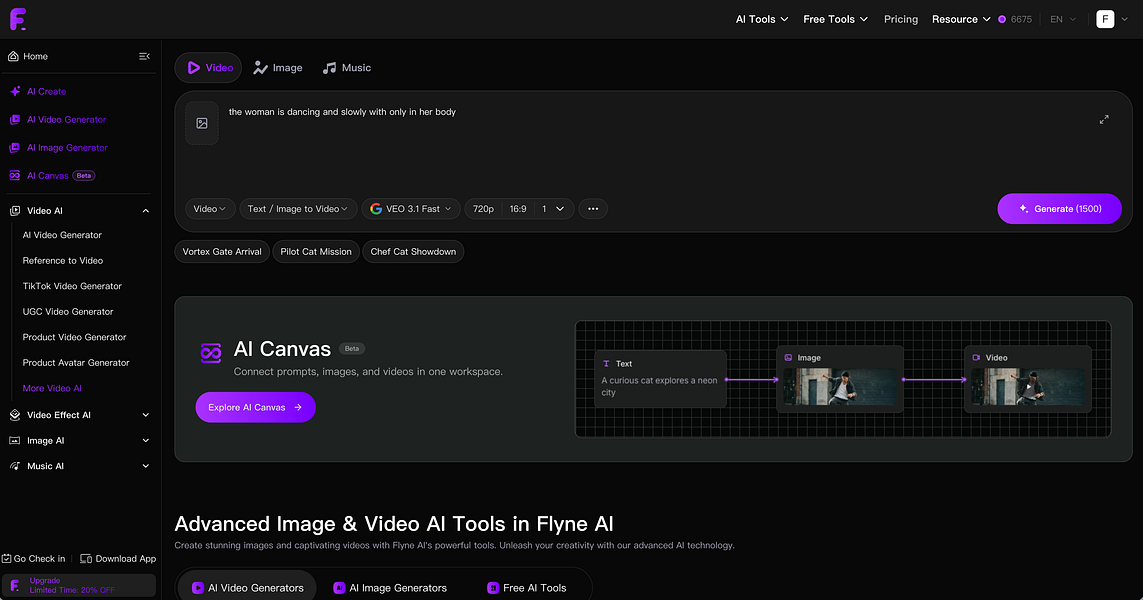Click the Upgrade Limited Time 20% OFF banner
The image size is (1143, 600).
click(79, 585)
